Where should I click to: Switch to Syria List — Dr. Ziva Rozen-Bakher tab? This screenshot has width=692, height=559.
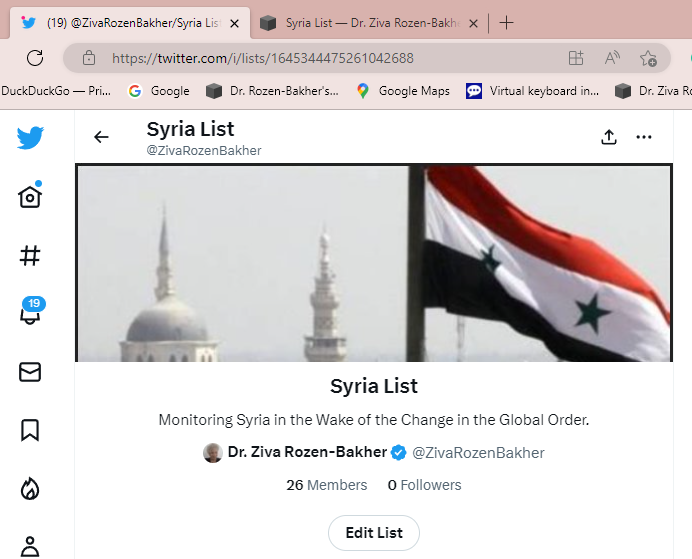pos(370,23)
